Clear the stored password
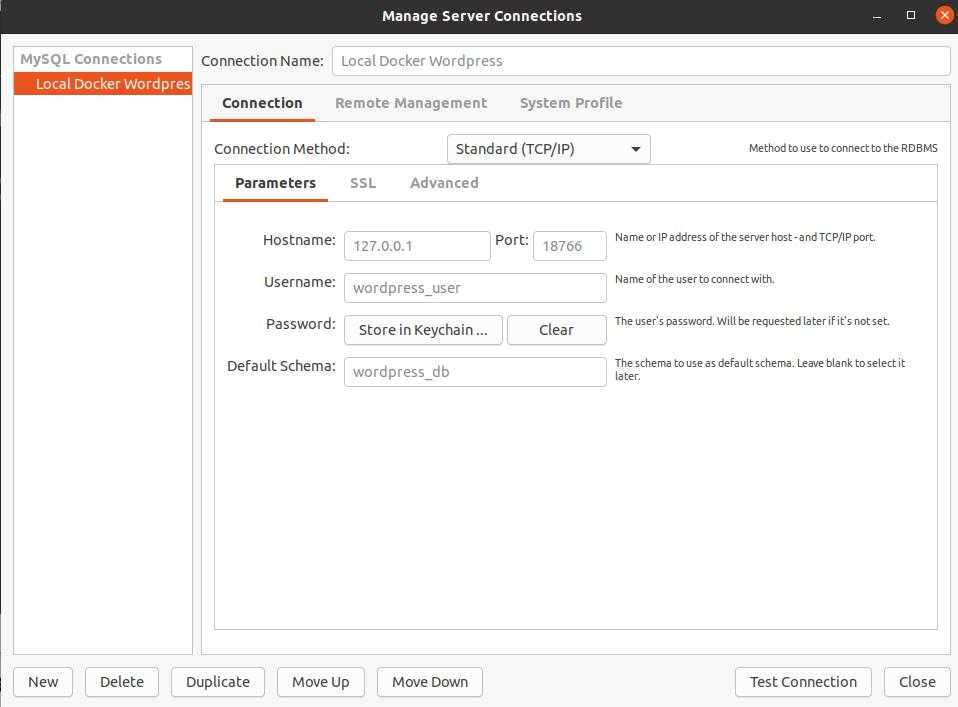Image resolution: width=958 pixels, height=707 pixels. [x=557, y=330]
